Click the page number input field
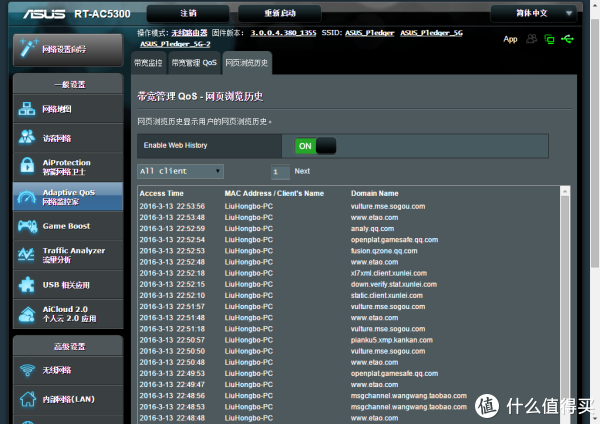The width and height of the screenshot is (600, 424). (280, 172)
